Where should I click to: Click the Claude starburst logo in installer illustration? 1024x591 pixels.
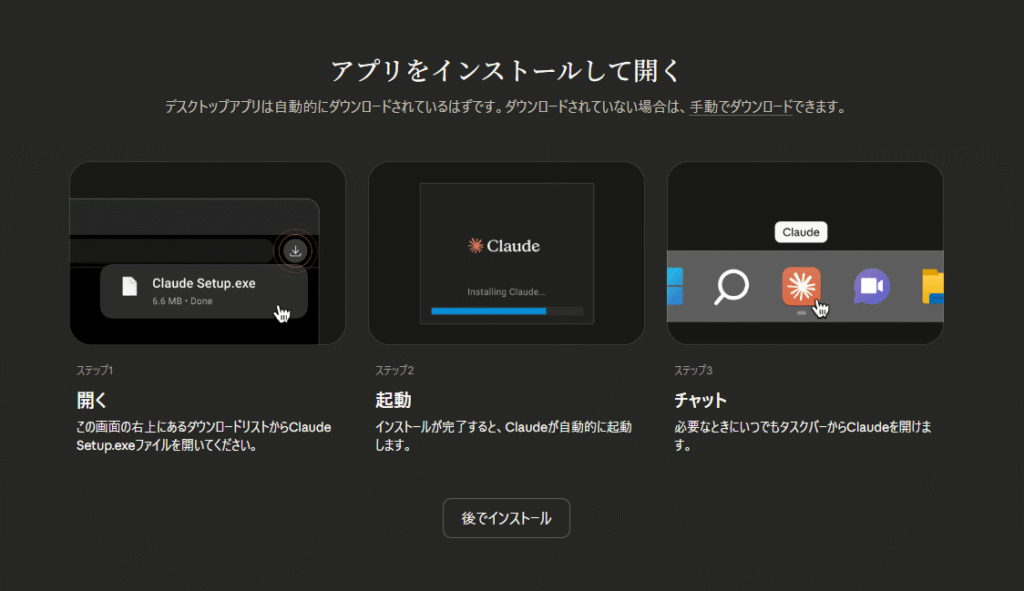click(475, 246)
